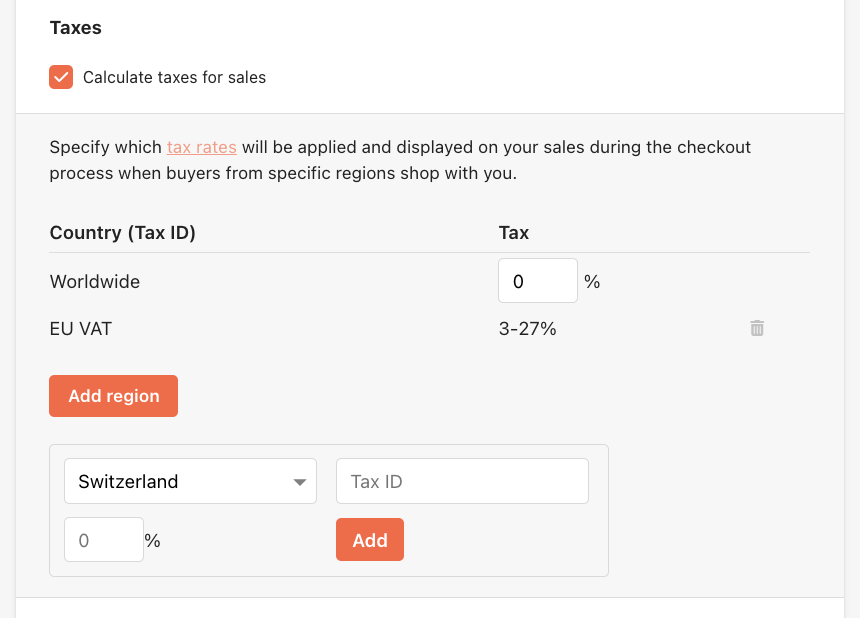This screenshot has width=860, height=618.
Task: Focus the new region tax percent field
Action: coord(104,540)
